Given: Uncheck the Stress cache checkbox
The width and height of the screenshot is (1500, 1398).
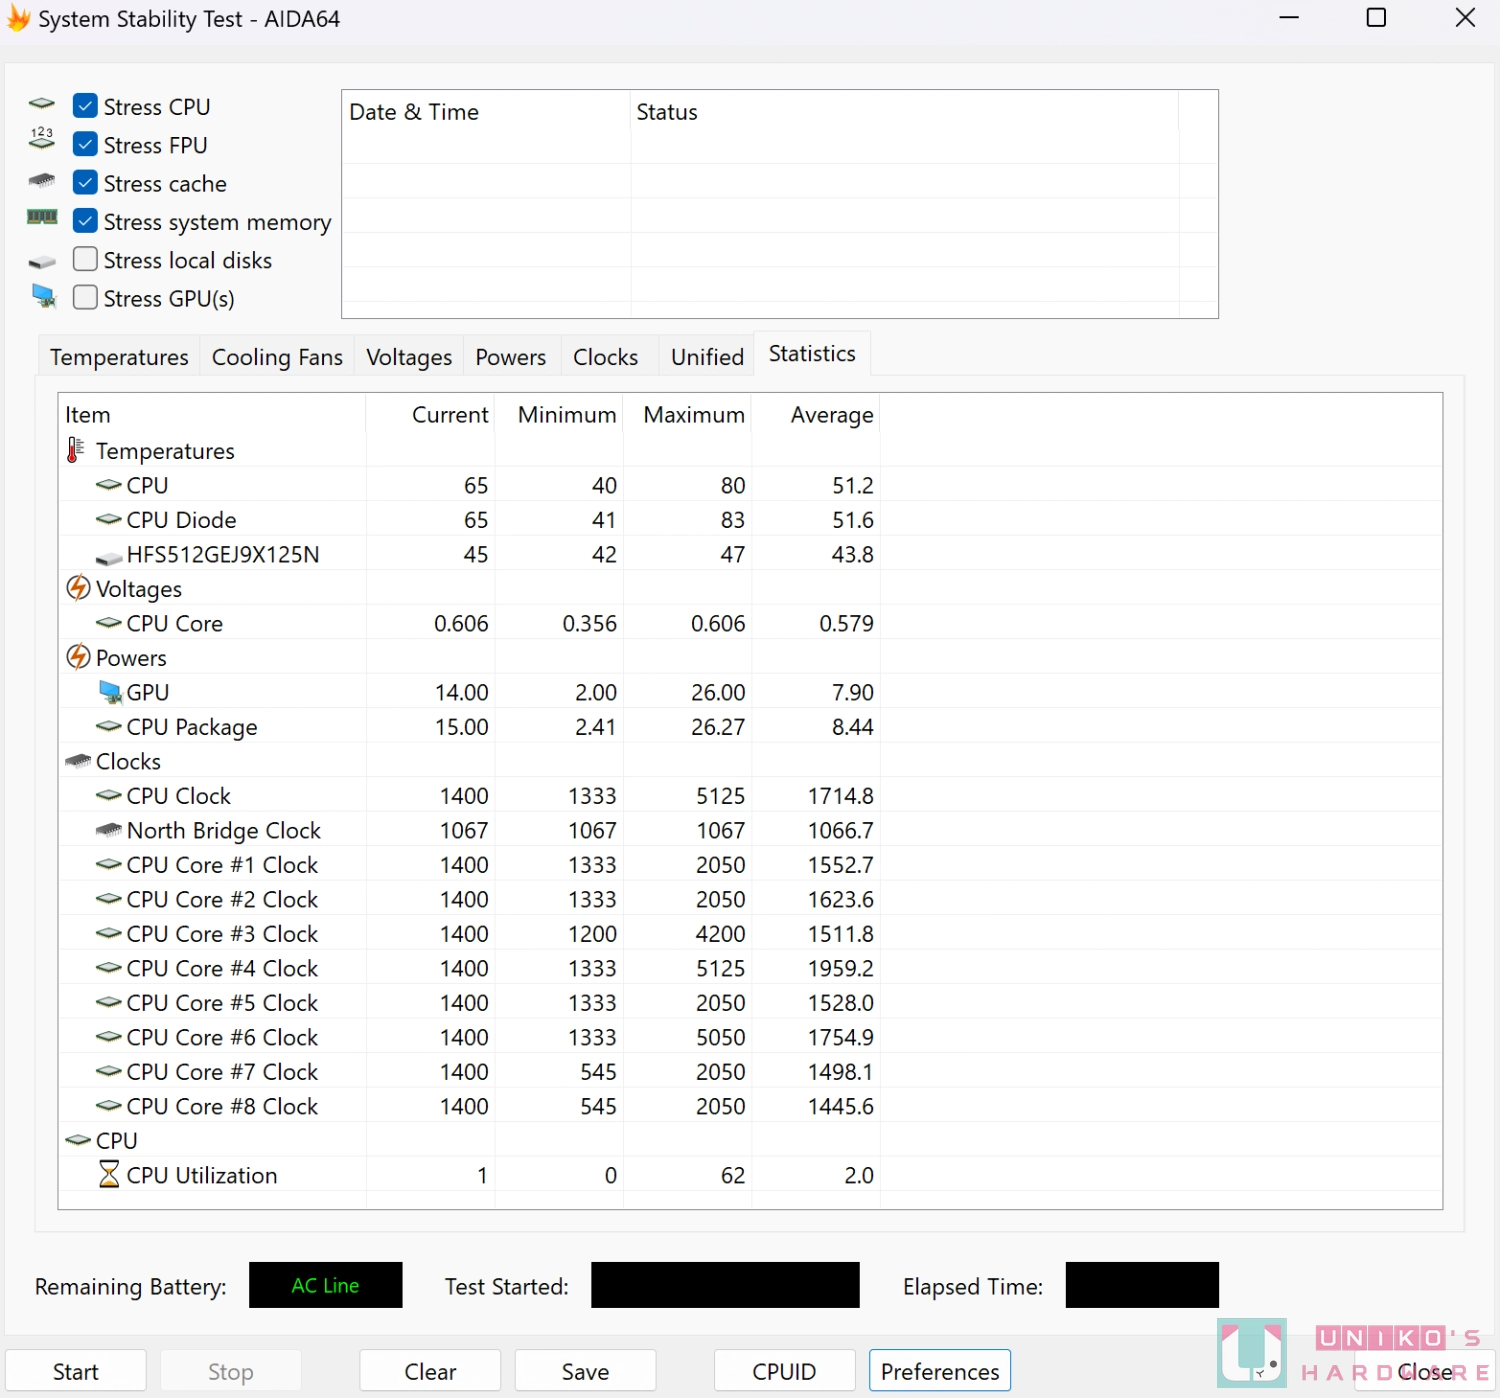Looking at the screenshot, I should coord(86,183).
